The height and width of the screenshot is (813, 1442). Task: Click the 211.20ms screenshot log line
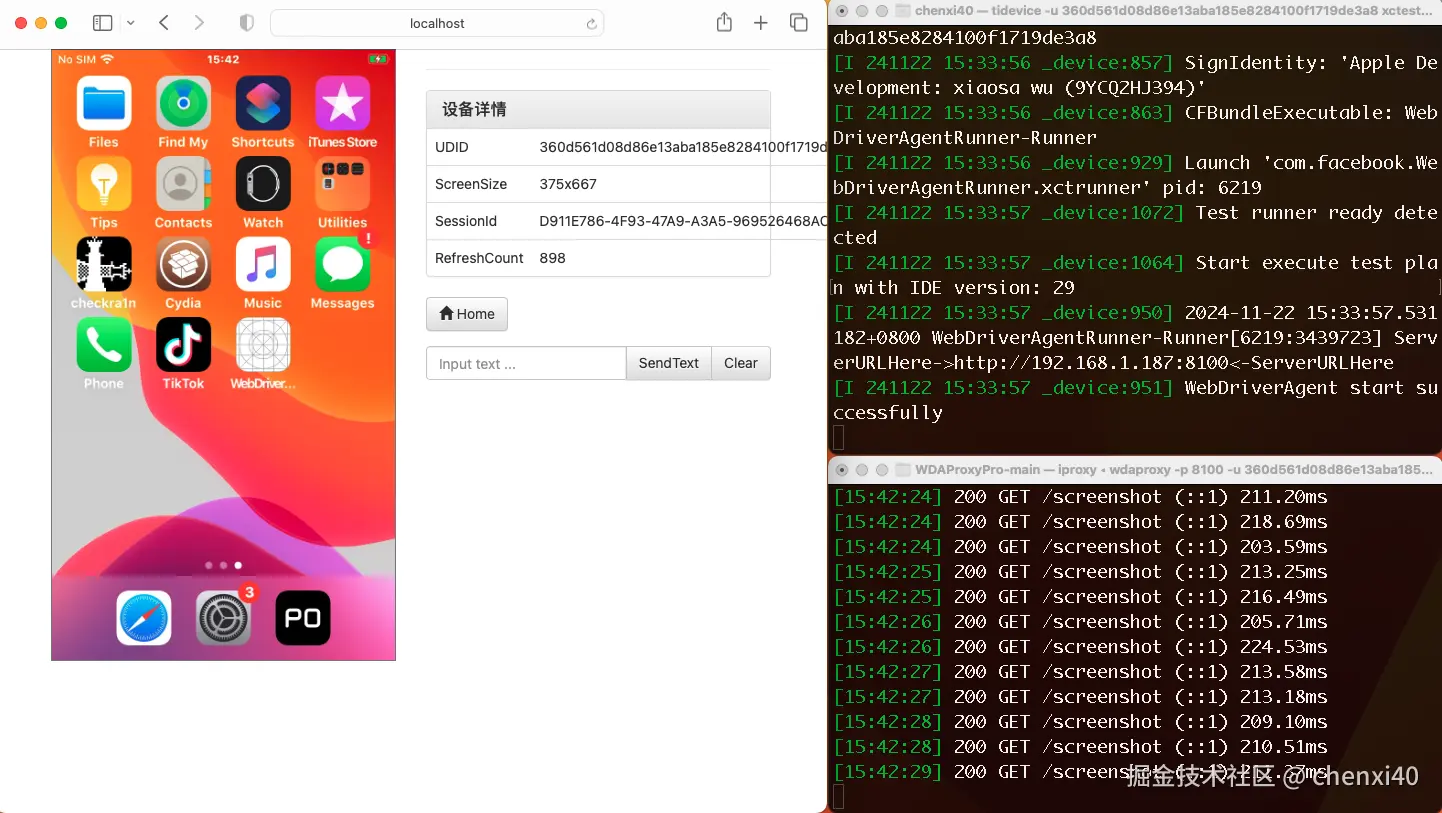click(1081, 497)
